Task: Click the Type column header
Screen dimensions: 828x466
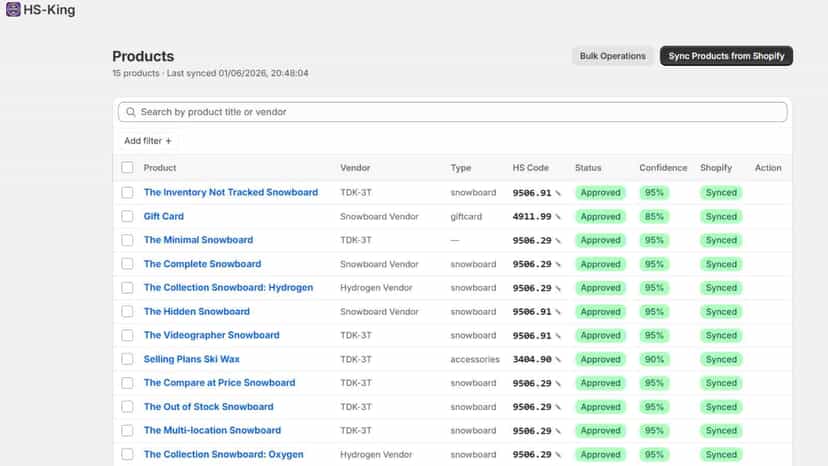Action: (460, 167)
